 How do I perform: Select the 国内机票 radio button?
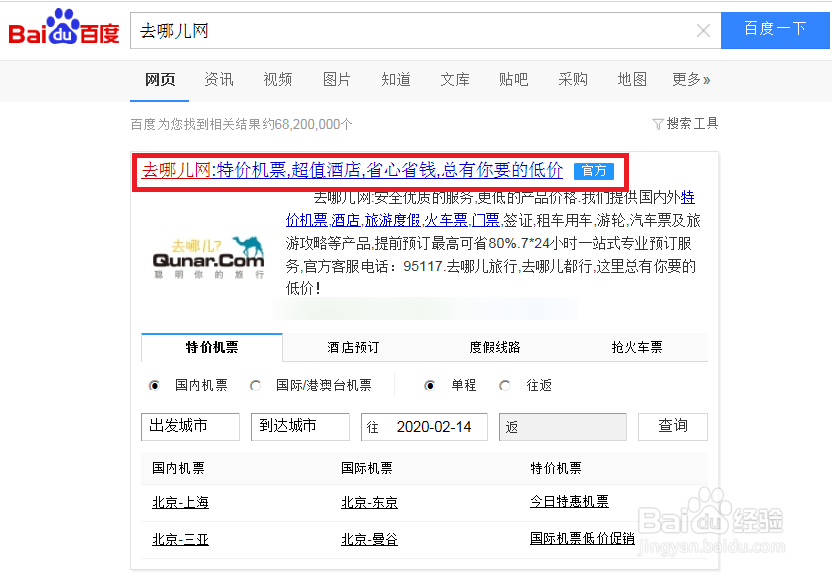(154, 386)
